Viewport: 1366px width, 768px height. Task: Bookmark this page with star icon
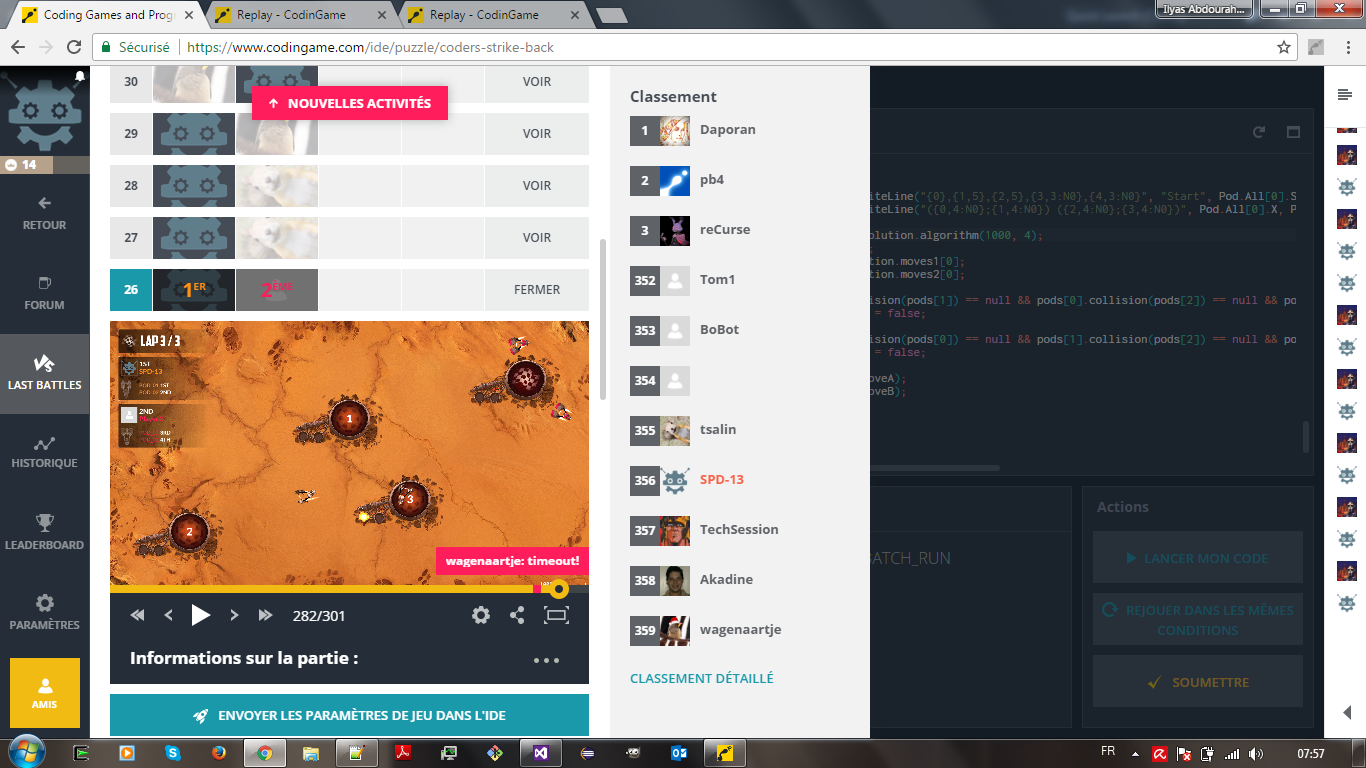1284,47
